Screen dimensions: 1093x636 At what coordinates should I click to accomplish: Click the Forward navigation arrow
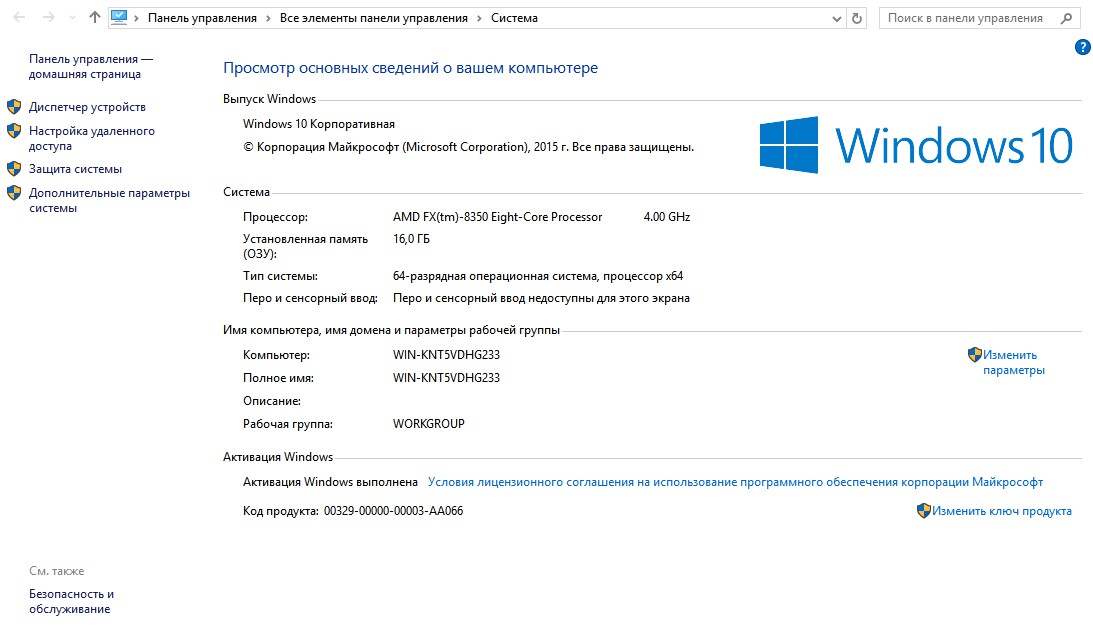49,17
